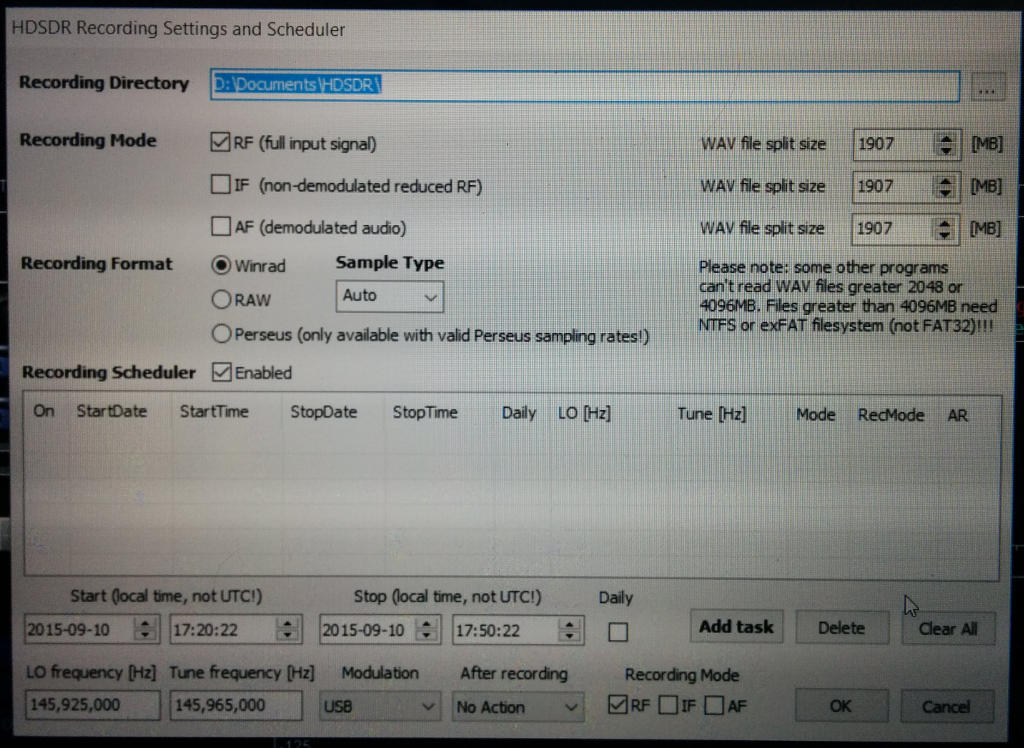Click the LO [Hz] column header
This screenshot has width=1024, height=748.
[584, 414]
